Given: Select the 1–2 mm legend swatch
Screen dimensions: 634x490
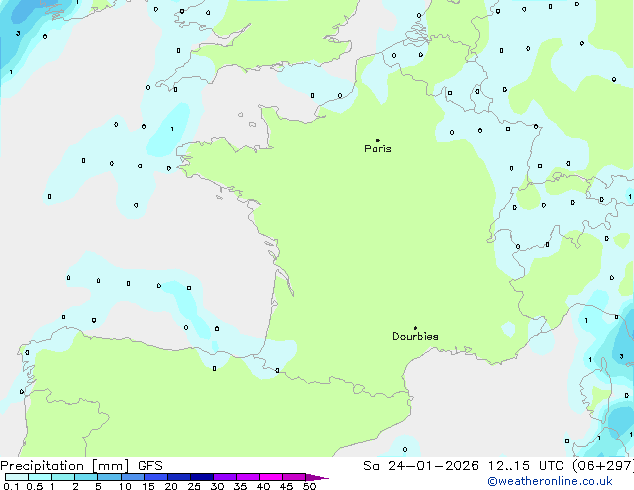Looking at the screenshot, I should coord(63,477).
